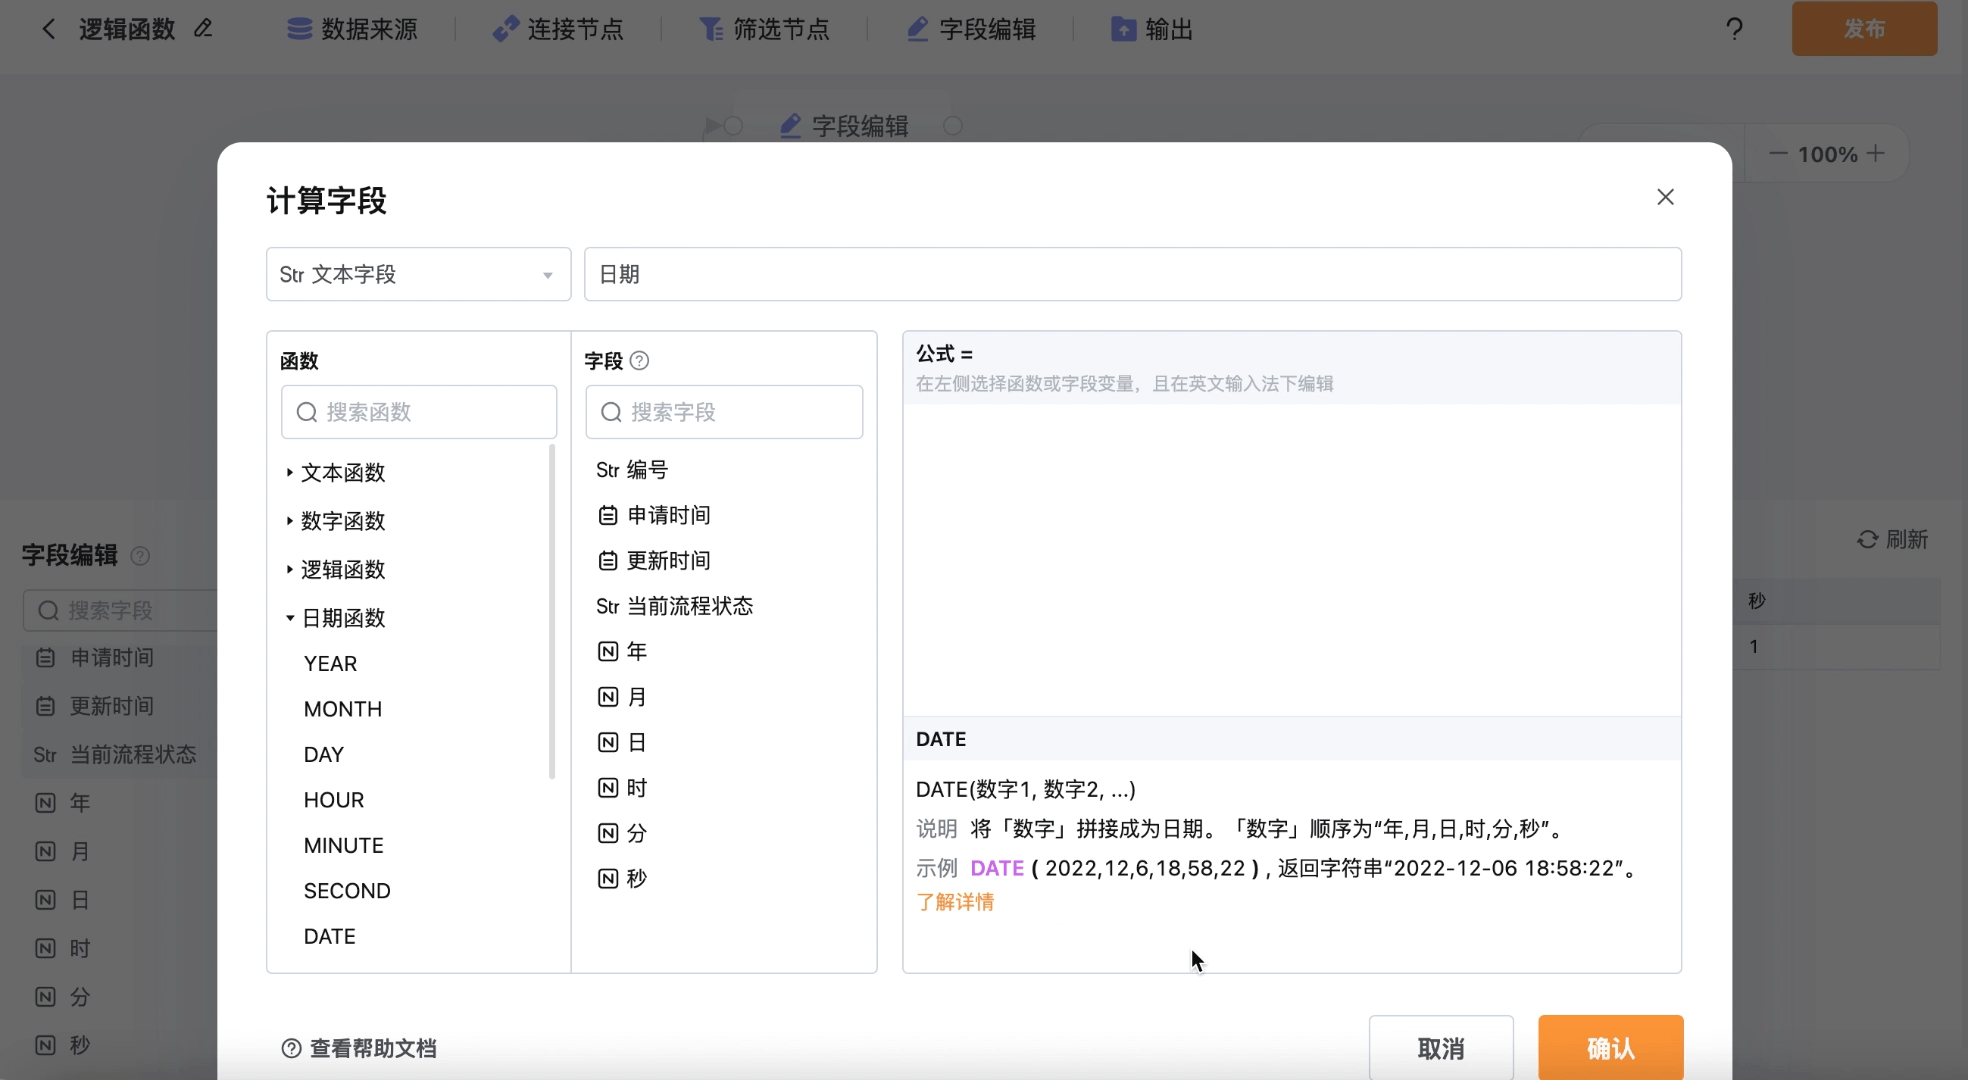1968x1080 pixels.
Task: Click the 字段编辑 node on canvas
Action: coord(845,126)
